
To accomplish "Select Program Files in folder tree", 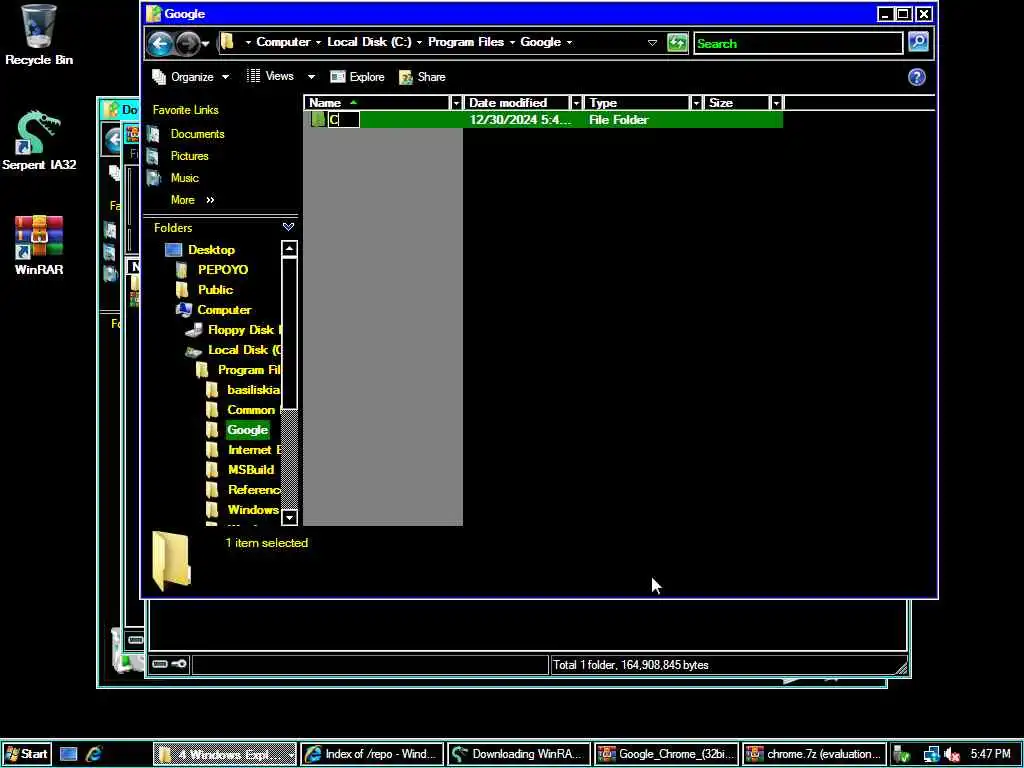I will click(248, 370).
